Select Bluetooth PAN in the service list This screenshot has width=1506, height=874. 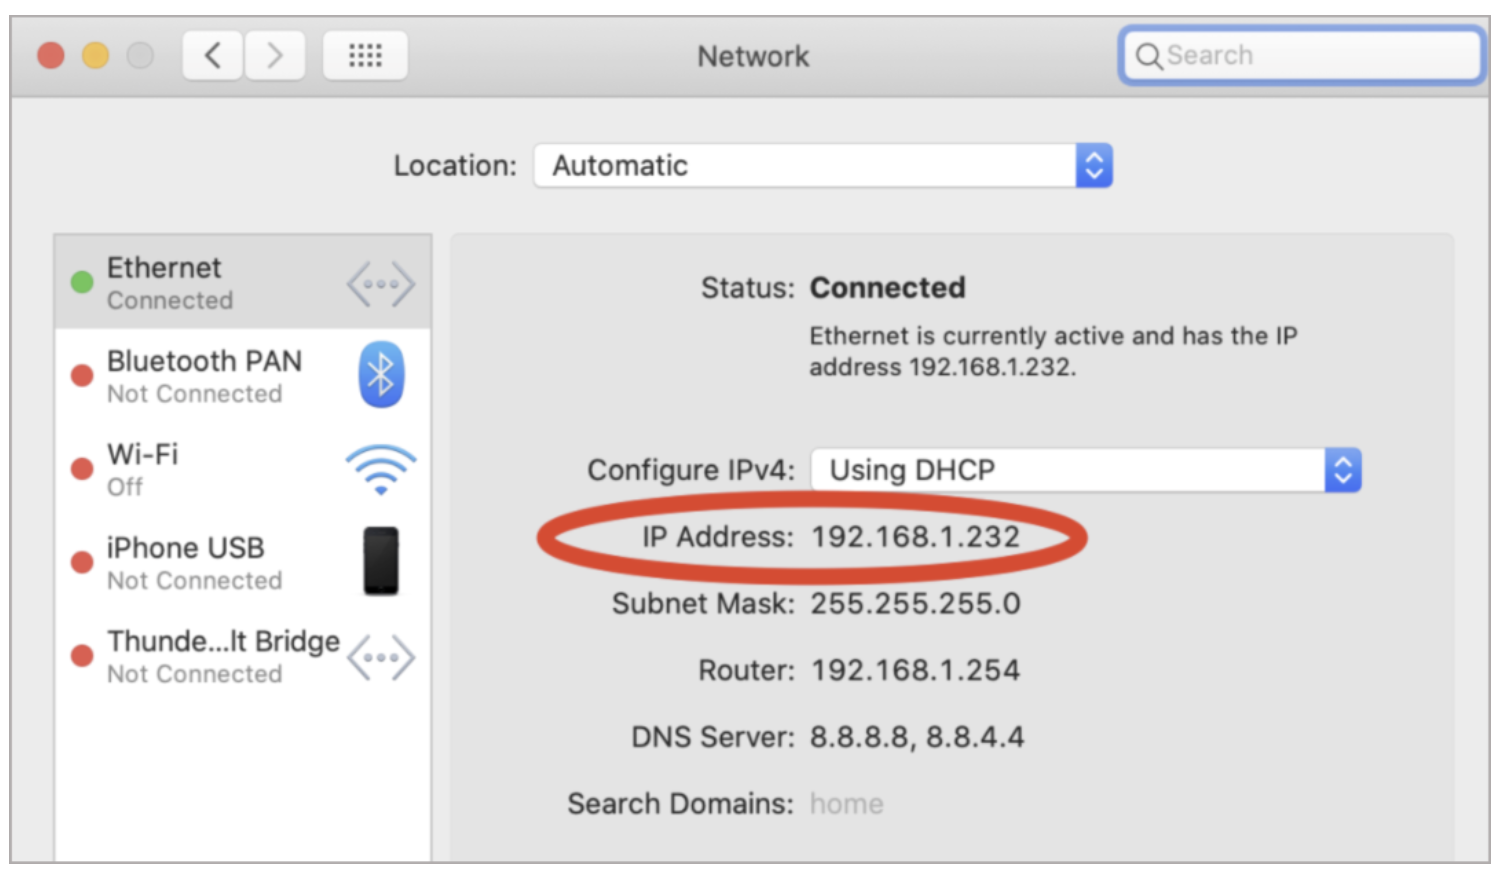tap(205, 376)
